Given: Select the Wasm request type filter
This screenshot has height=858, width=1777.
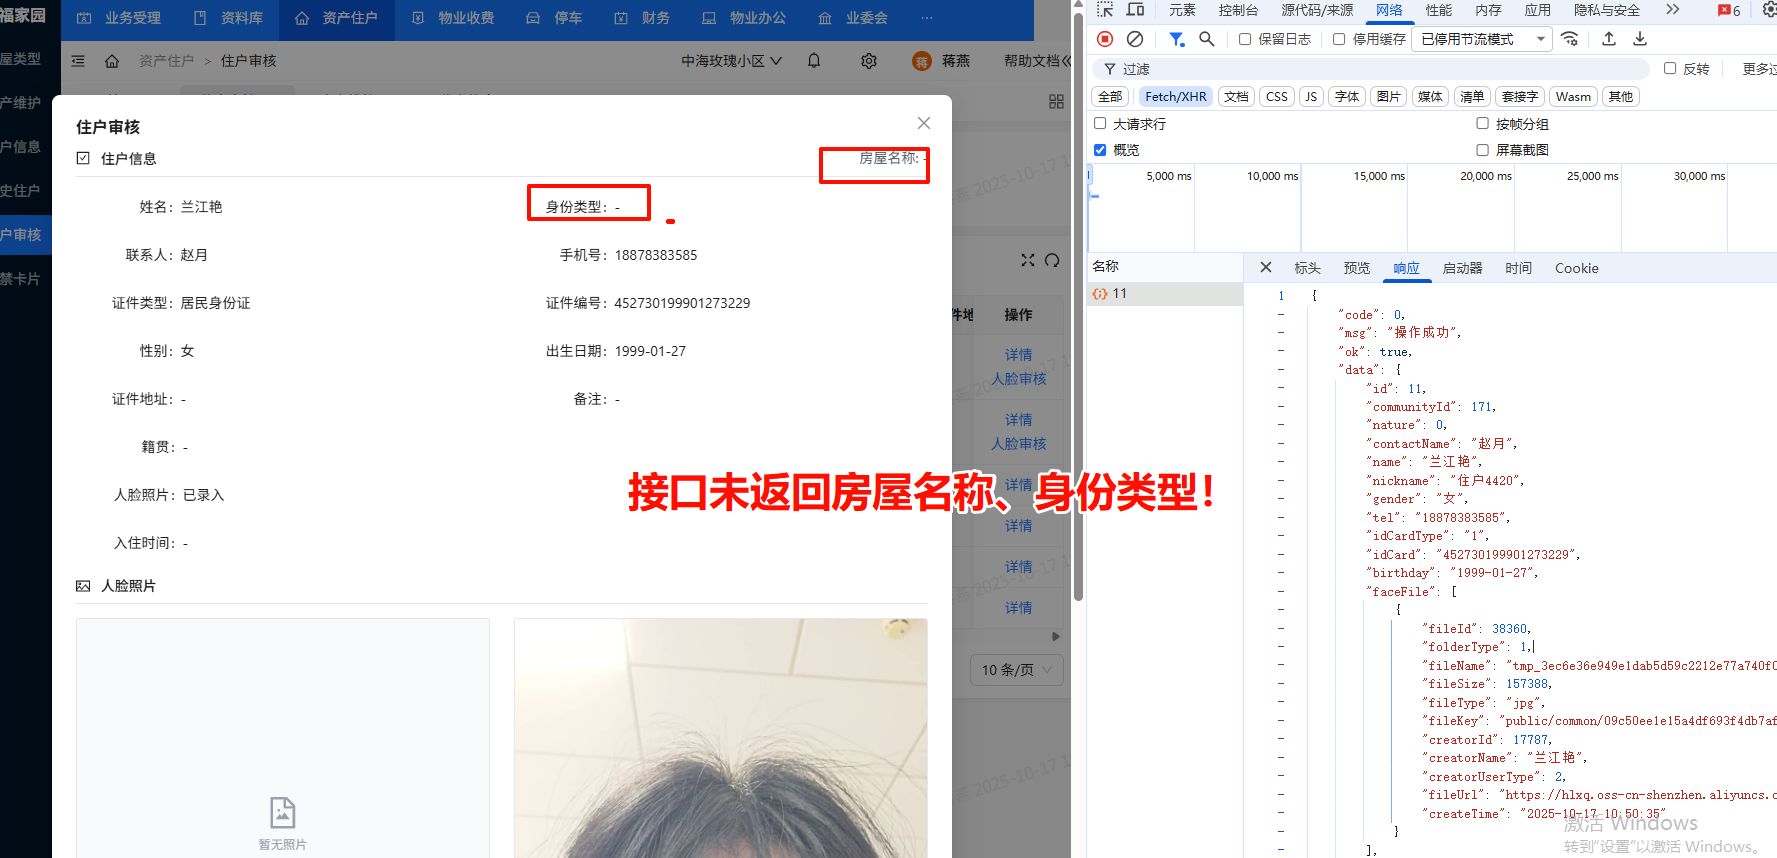Looking at the screenshot, I should point(1573,97).
